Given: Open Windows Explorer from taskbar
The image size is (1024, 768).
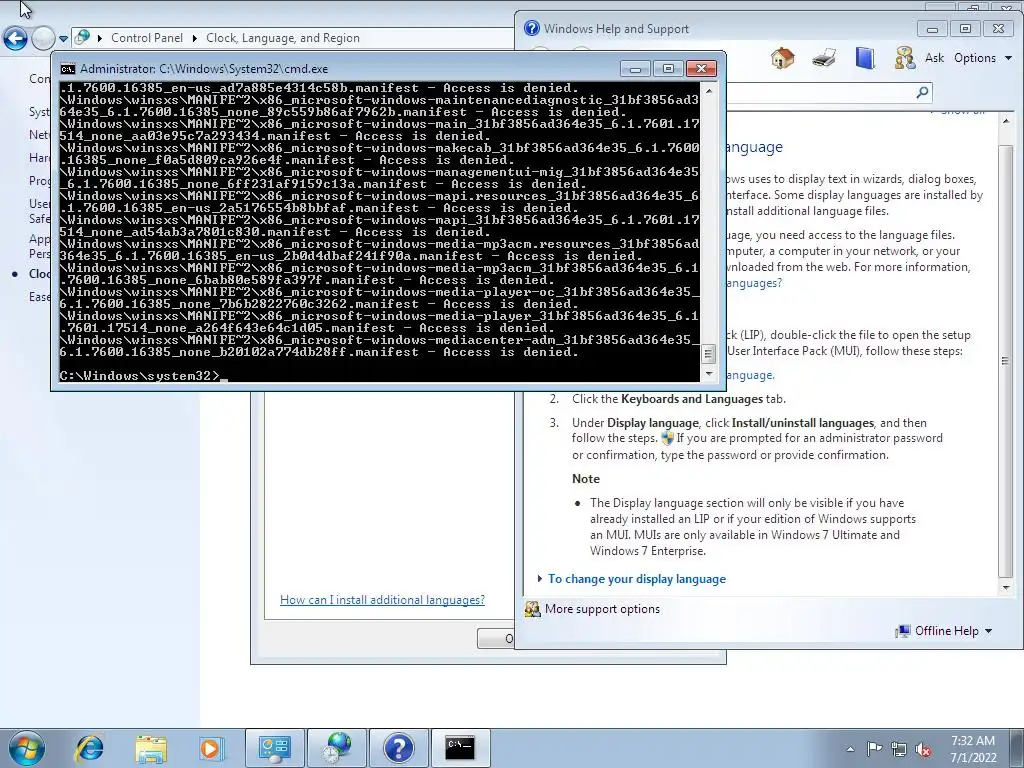Looking at the screenshot, I should tap(151, 748).
